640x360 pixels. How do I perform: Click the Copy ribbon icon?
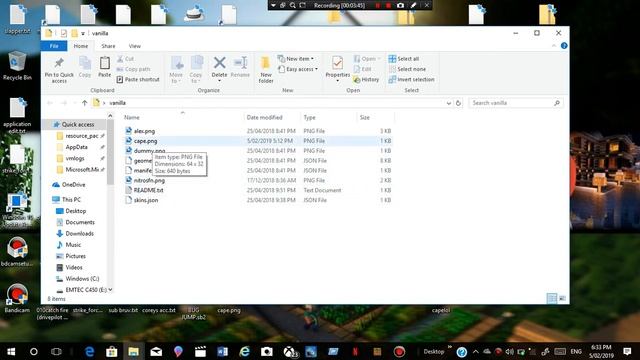click(85, 67)
